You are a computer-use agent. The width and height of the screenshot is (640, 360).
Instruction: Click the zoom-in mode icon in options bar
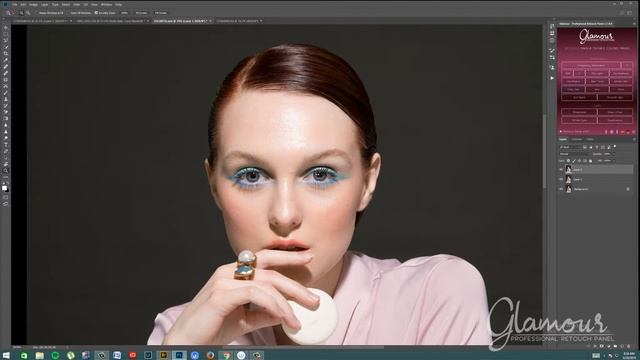point(21,13)
